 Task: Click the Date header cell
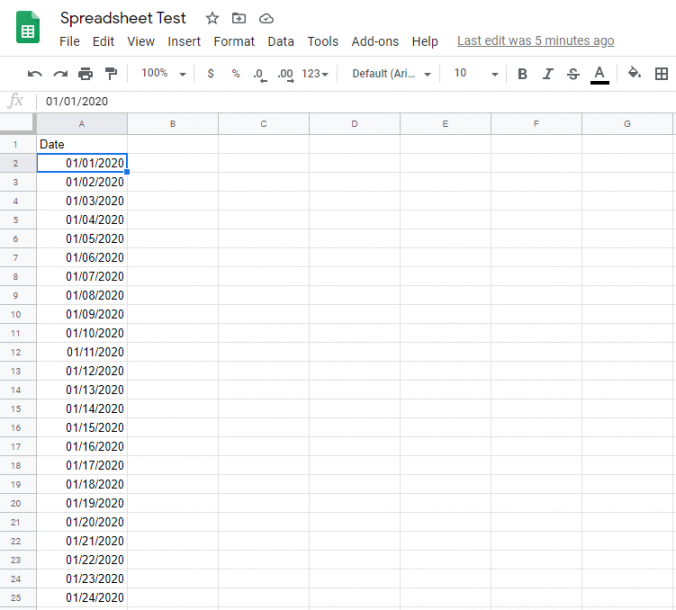pos(82,144)
